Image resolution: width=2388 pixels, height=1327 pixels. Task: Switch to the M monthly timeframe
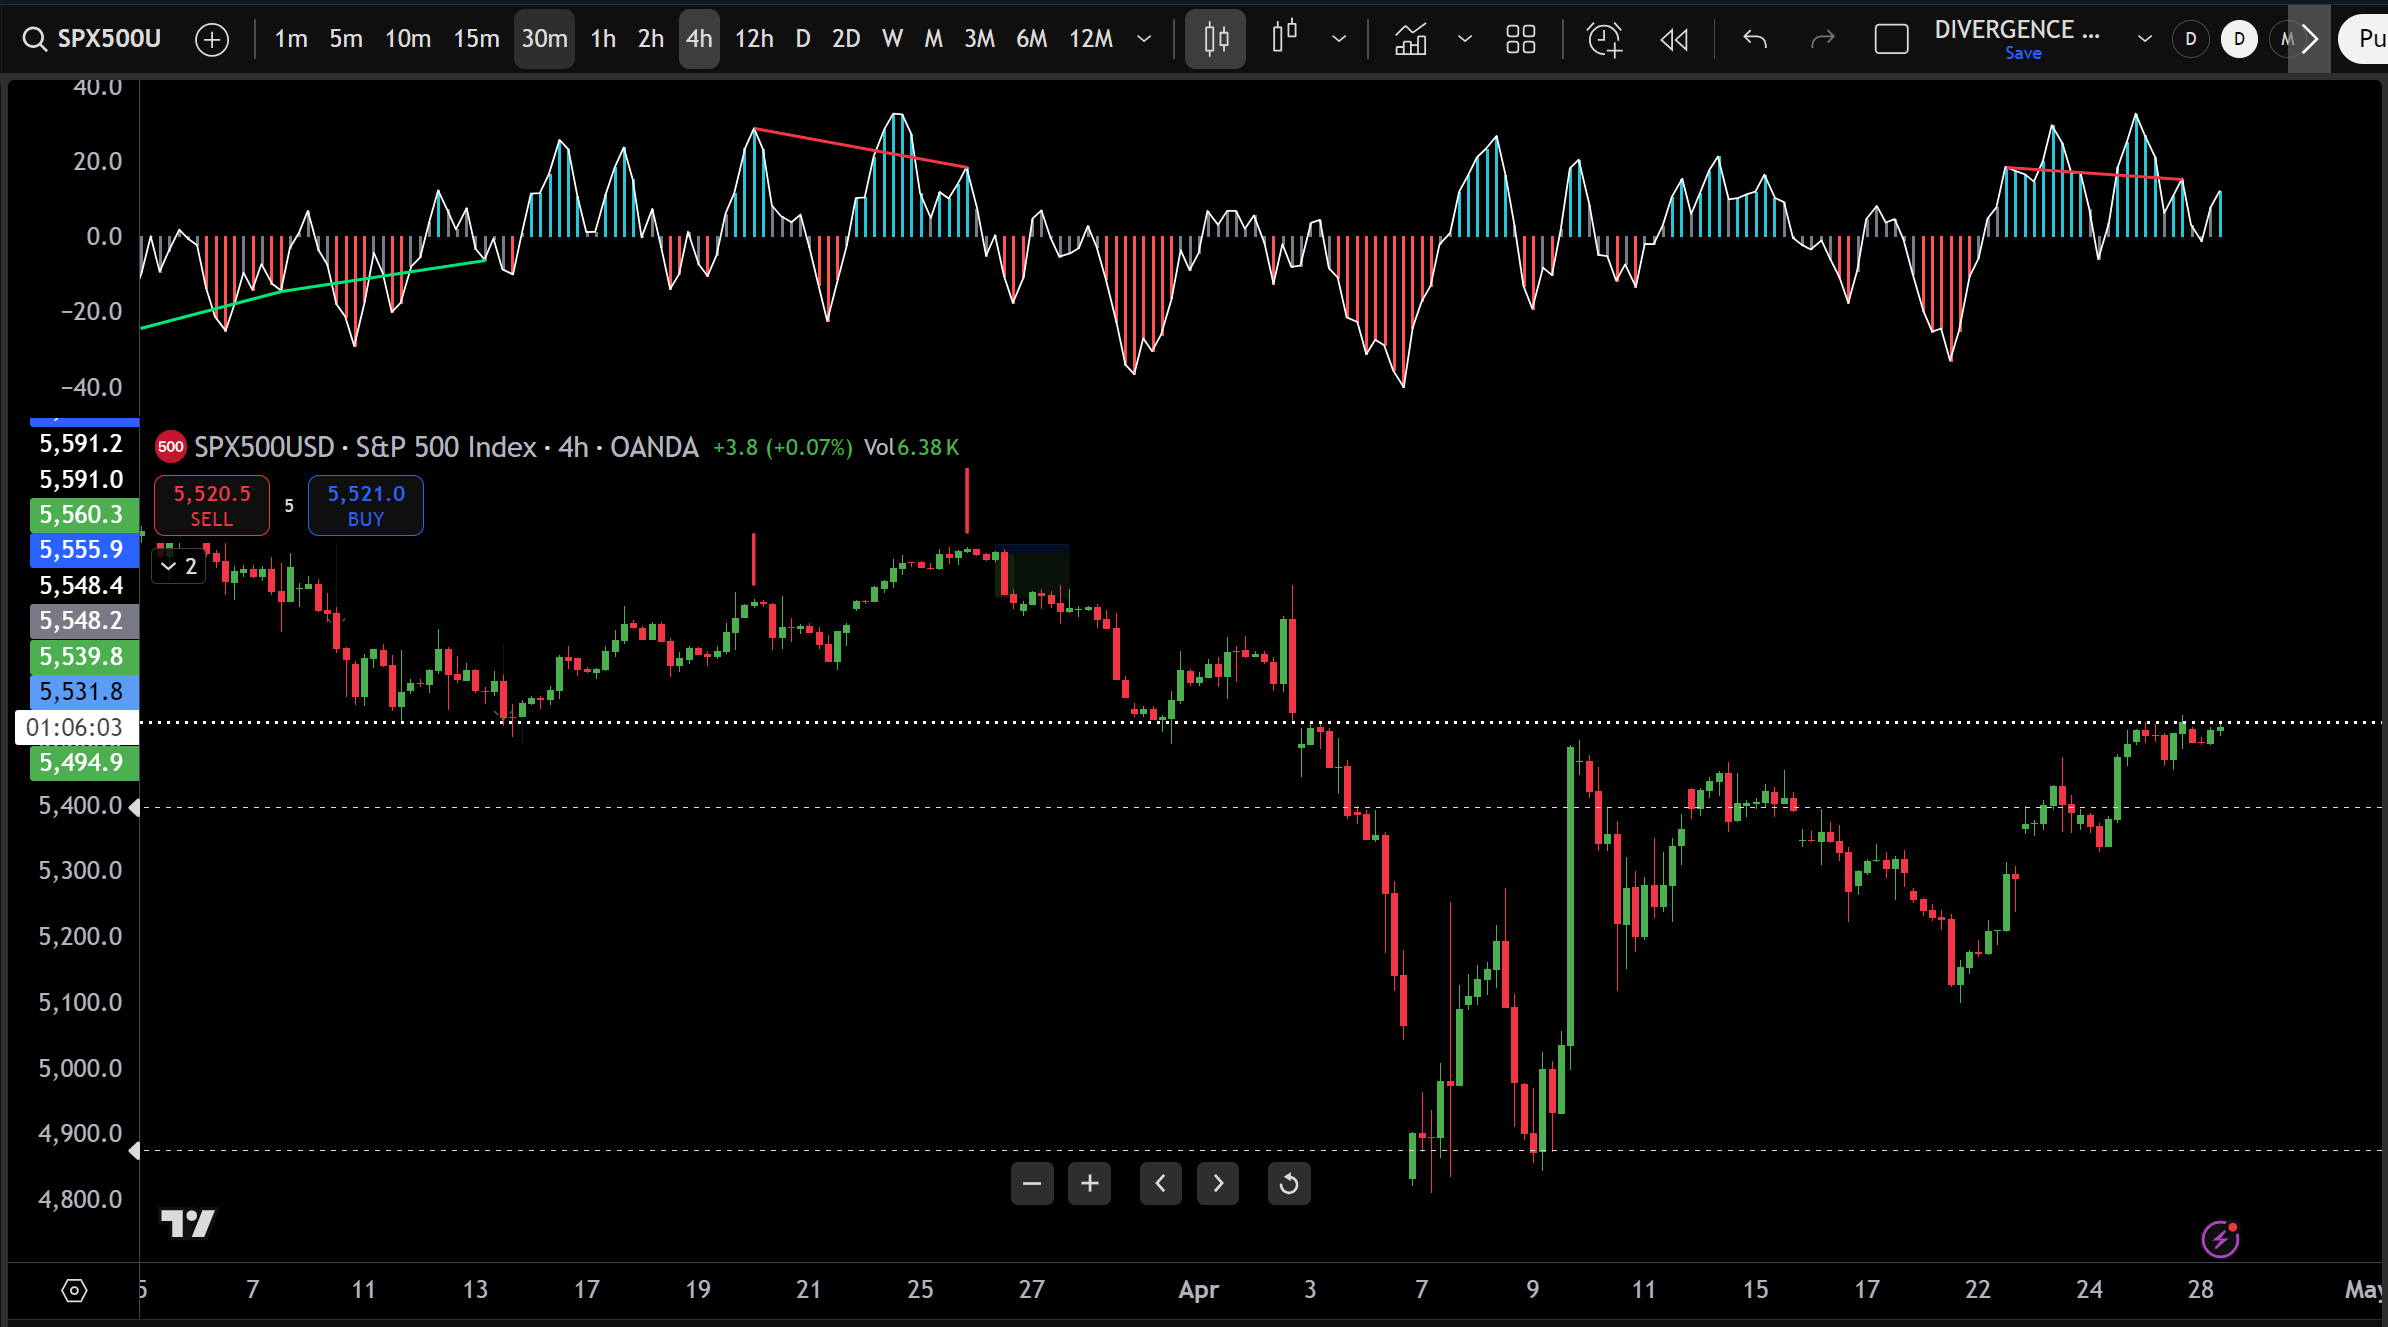(x=933, y=39)
